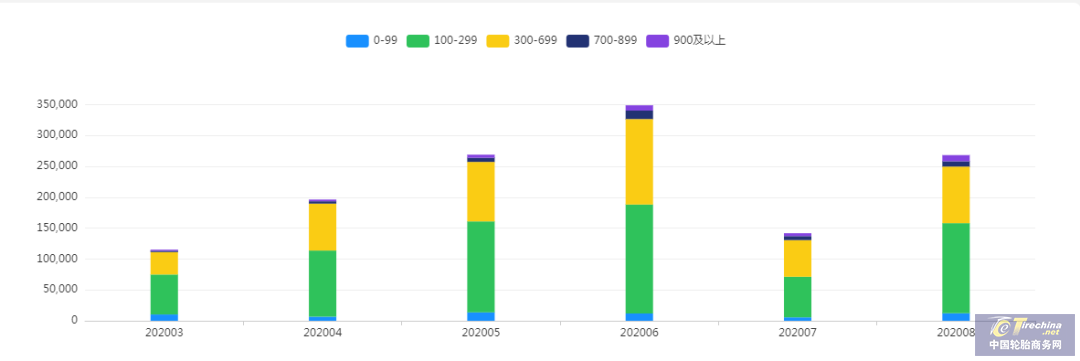The image size is (1080, 361).
Task: Click the 202007 axis label
Action: 798,333
